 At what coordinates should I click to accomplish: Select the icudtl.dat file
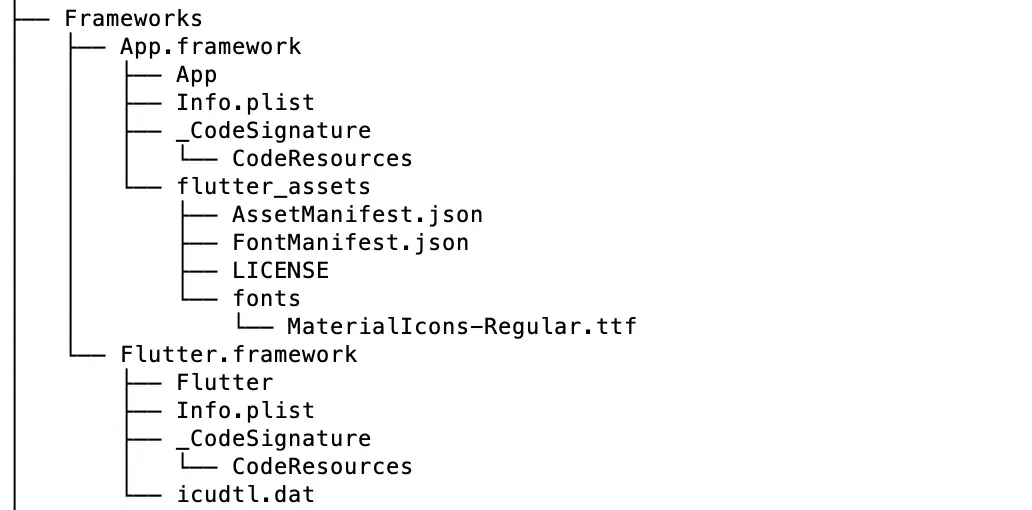point(245,494)
